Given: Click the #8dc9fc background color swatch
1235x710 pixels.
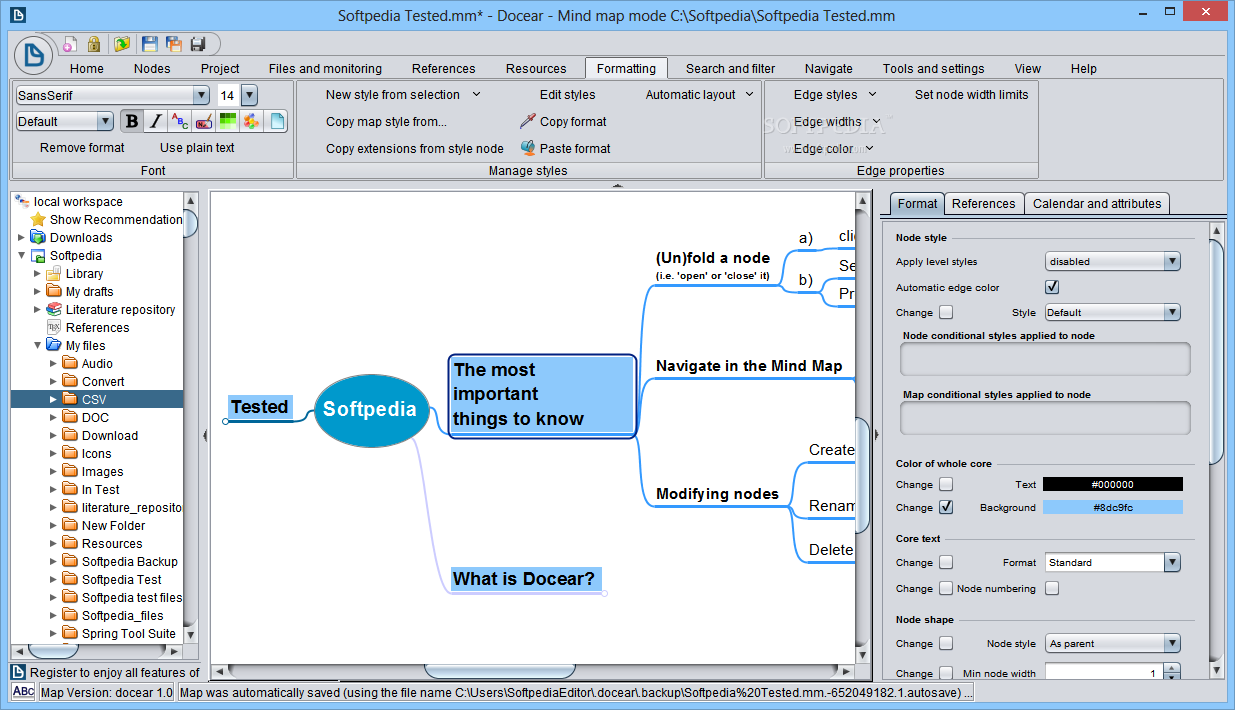Looking at the screenshot, I should point(1113,507).
